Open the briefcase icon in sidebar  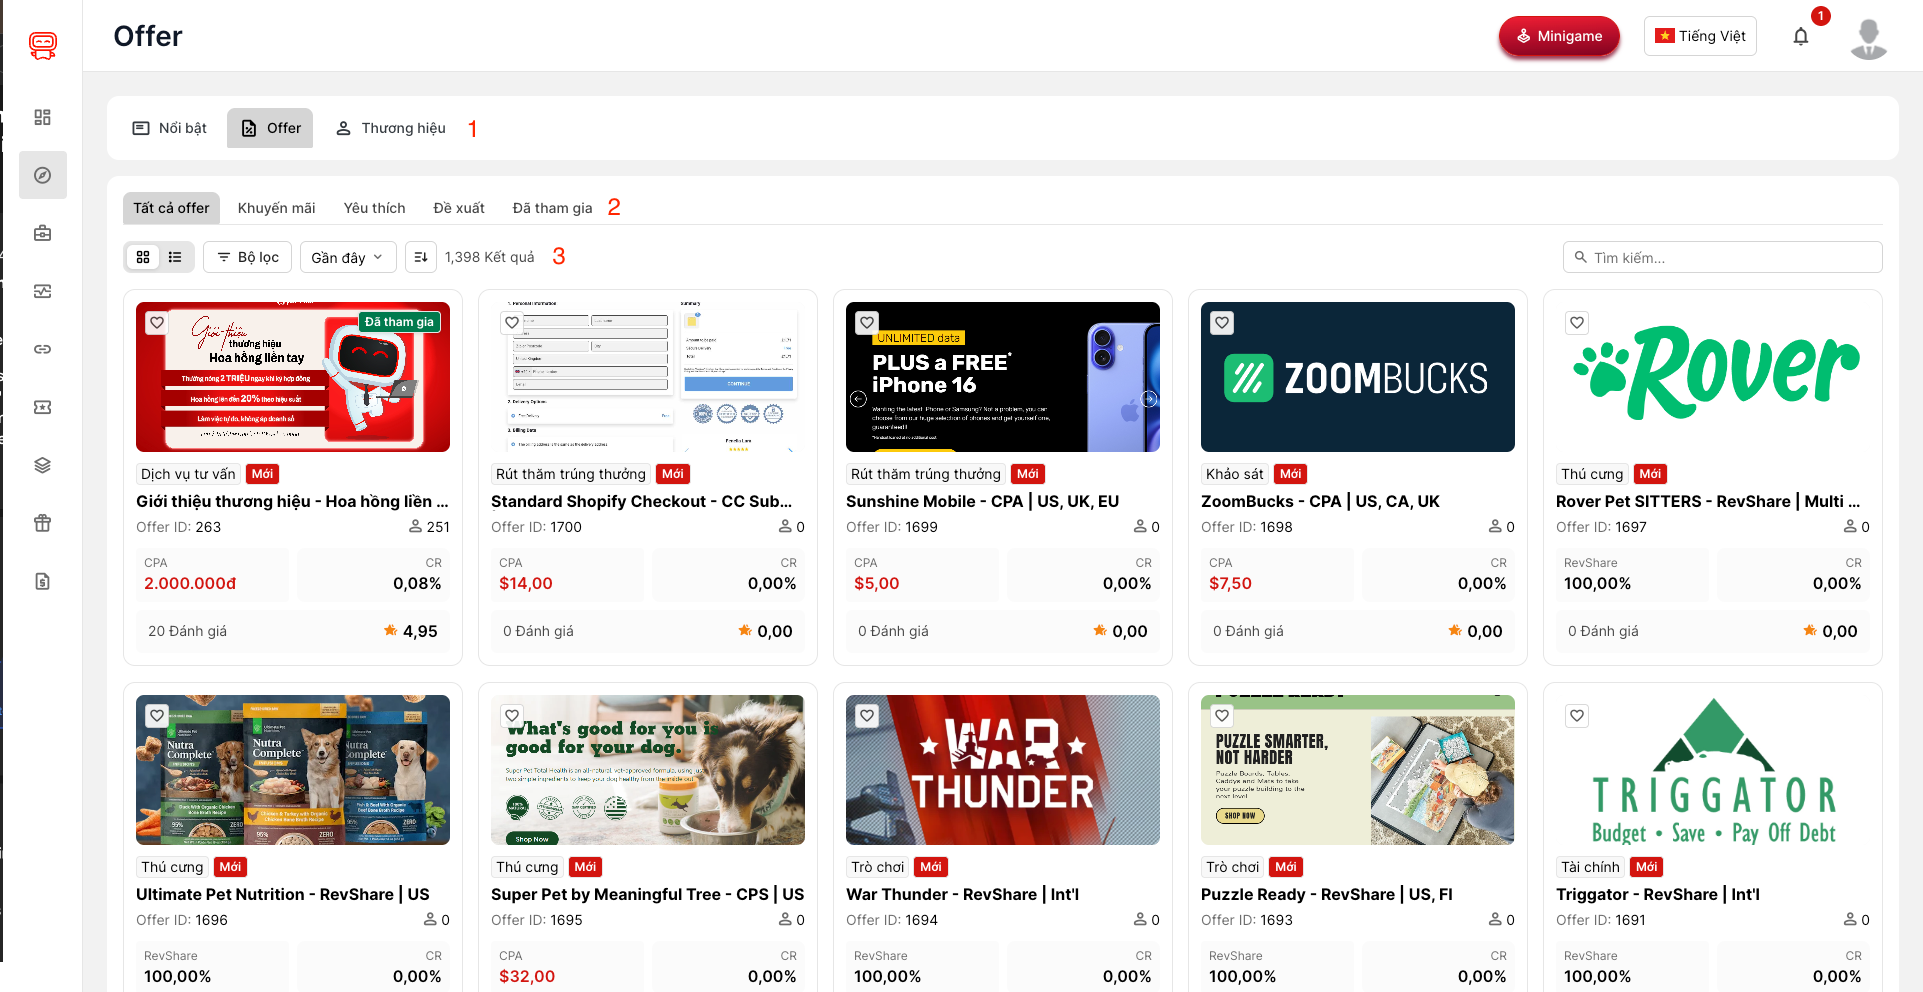pyautogui.click(x=42, y=233)
